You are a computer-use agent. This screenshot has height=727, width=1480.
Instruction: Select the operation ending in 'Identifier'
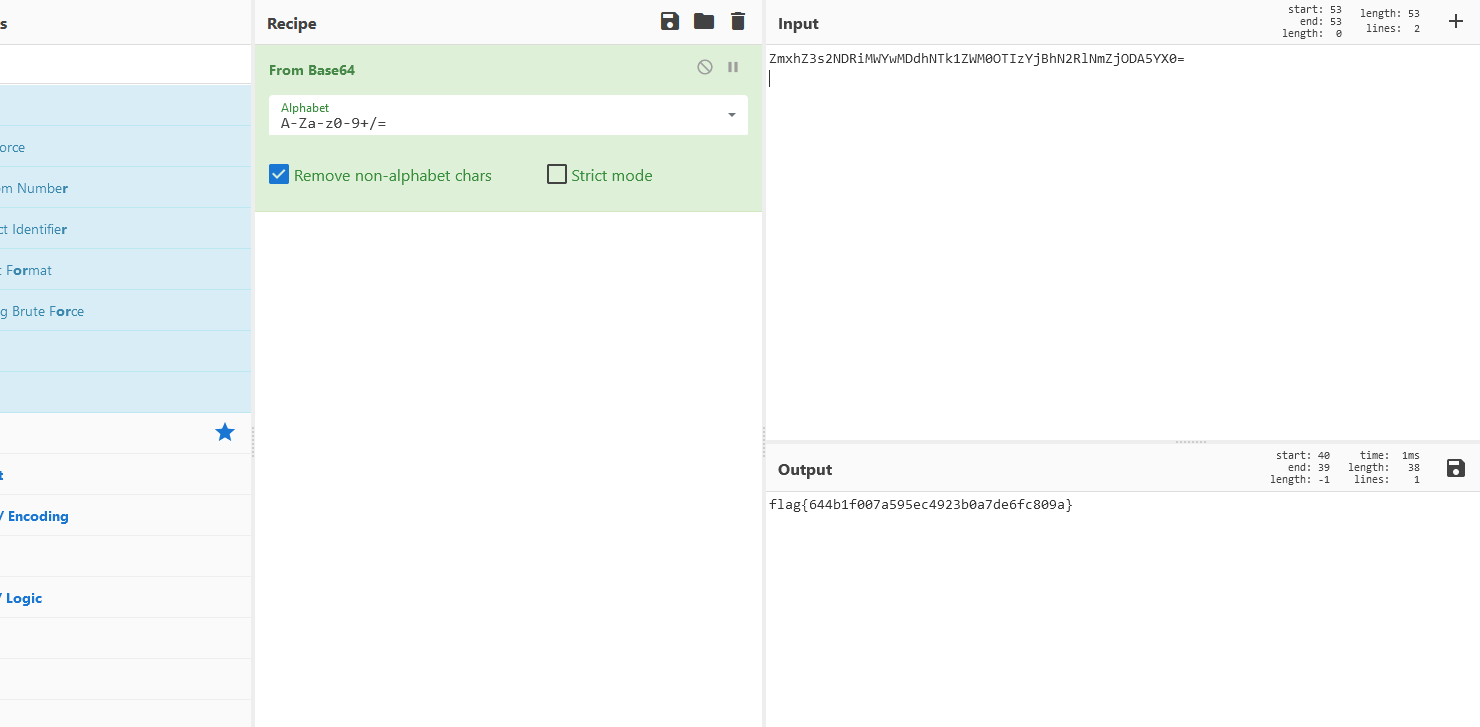(x=125, y=229)
